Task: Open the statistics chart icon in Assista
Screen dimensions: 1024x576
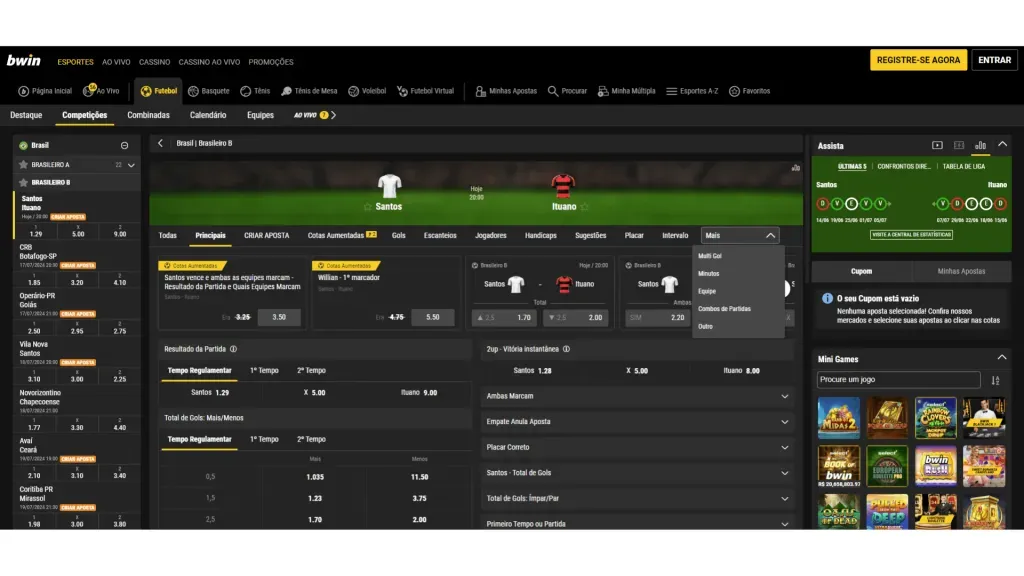Action: 979,144
